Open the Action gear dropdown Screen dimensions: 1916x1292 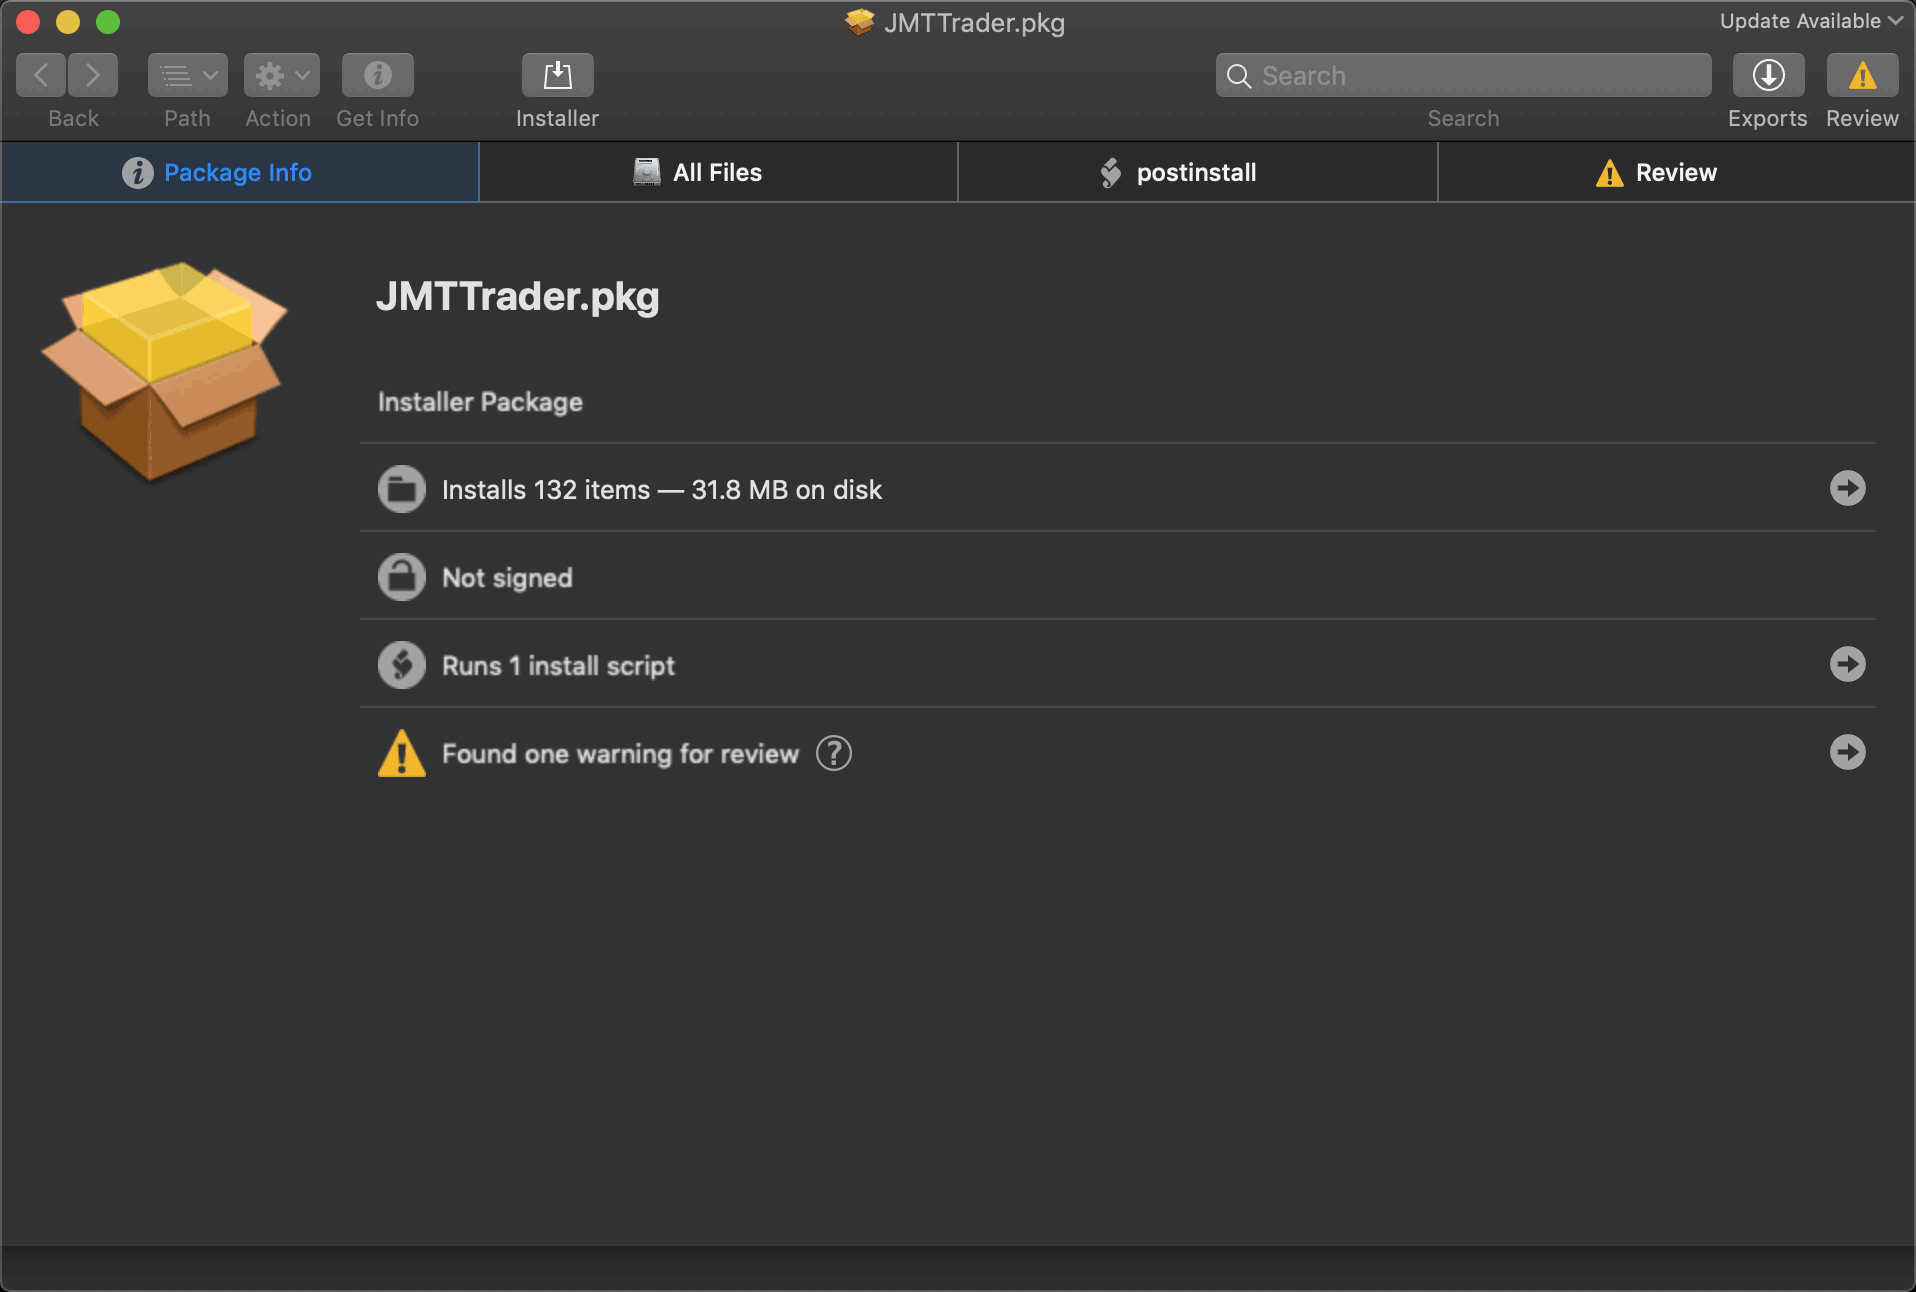point(281,76)
